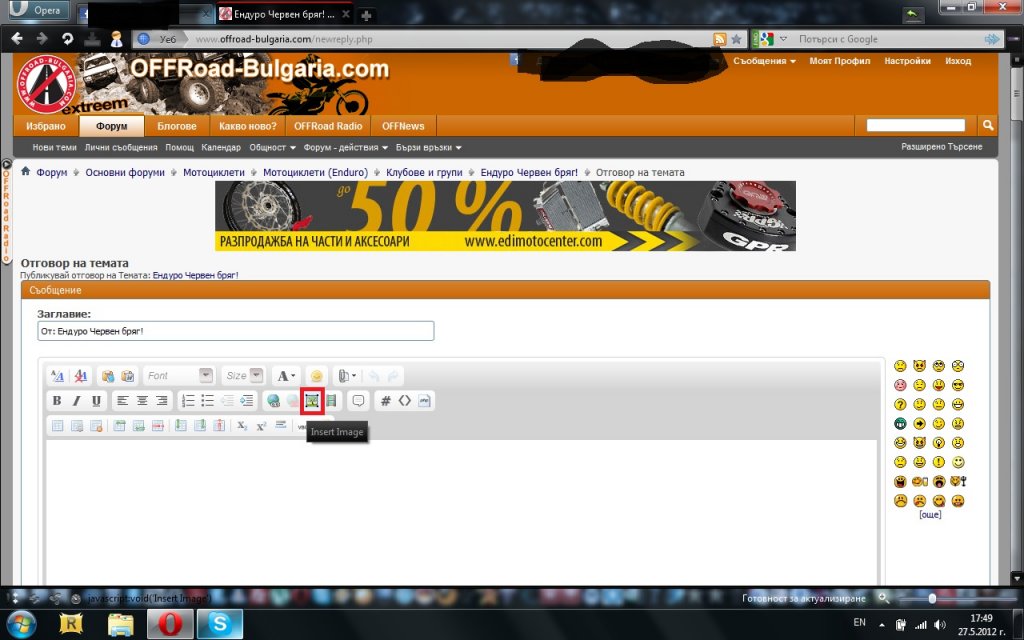
Task: Wrap selection in HTML tags (<> icon)
Action: click(x=405, y=400)
